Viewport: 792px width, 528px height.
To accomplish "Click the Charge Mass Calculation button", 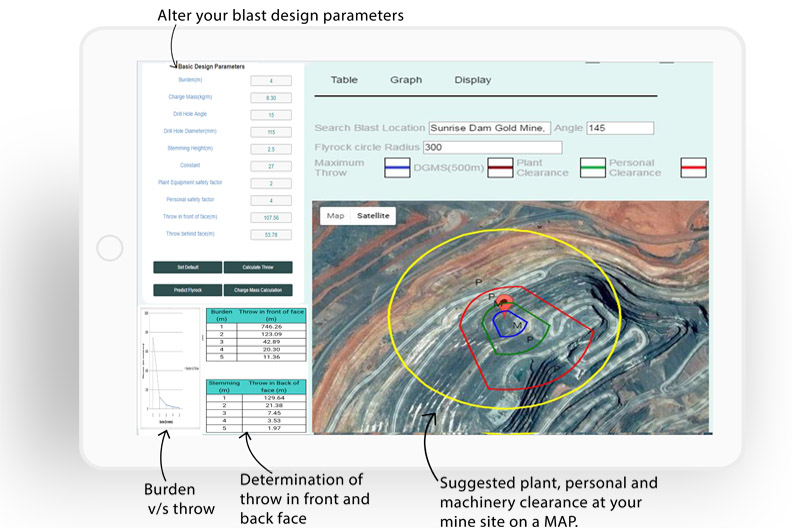I will click(257, 290).
